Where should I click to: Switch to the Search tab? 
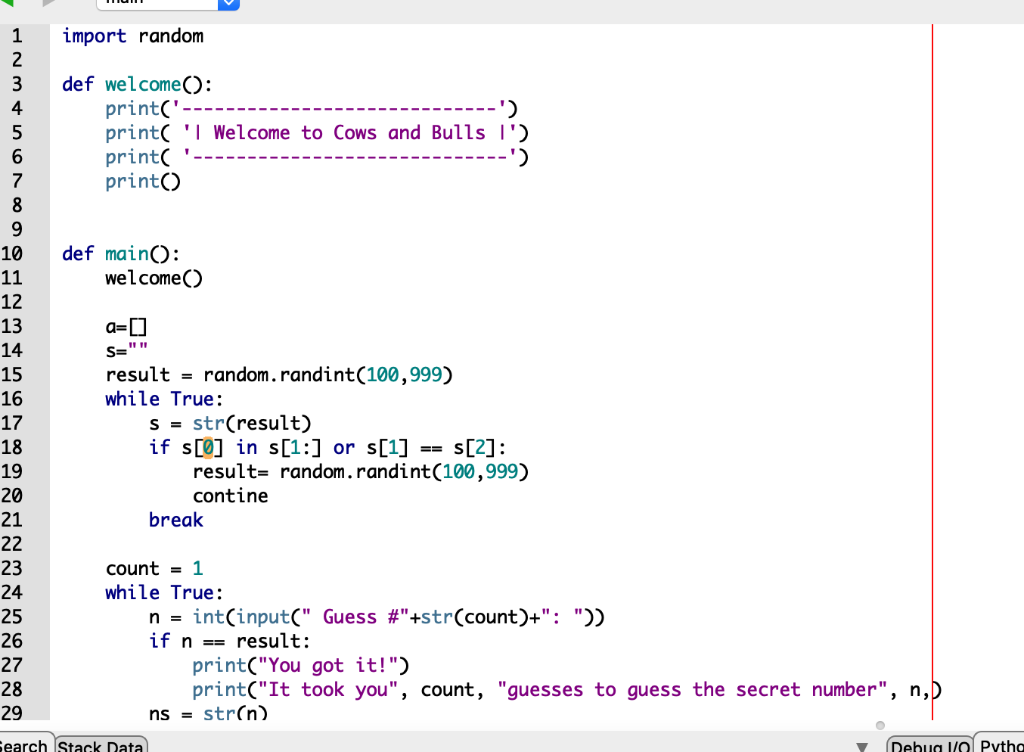coord(23,744)
